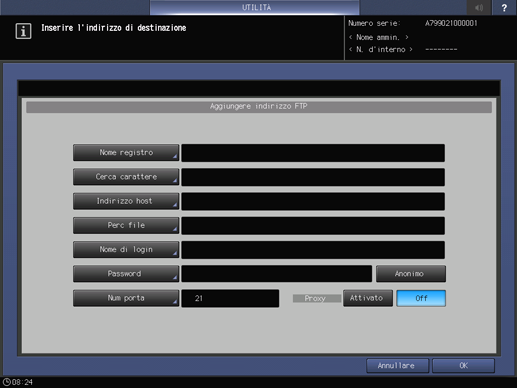
Task: Choose Anonimo login
Action: coord(411,274)
